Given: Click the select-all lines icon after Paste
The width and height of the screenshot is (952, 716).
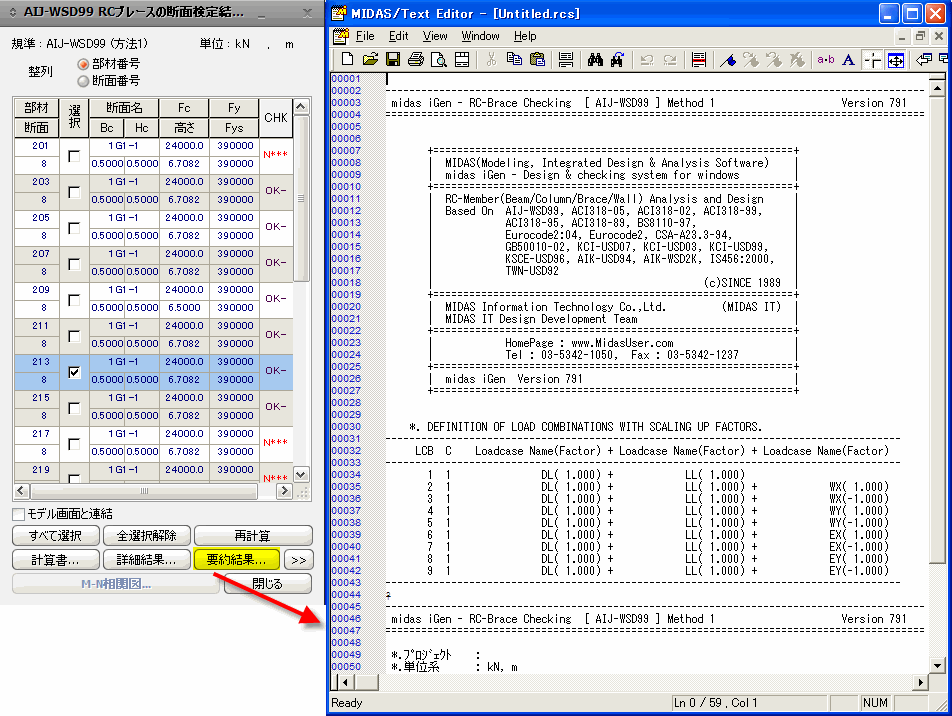Looking at the screenshot, I should click(x=566, y=60).
